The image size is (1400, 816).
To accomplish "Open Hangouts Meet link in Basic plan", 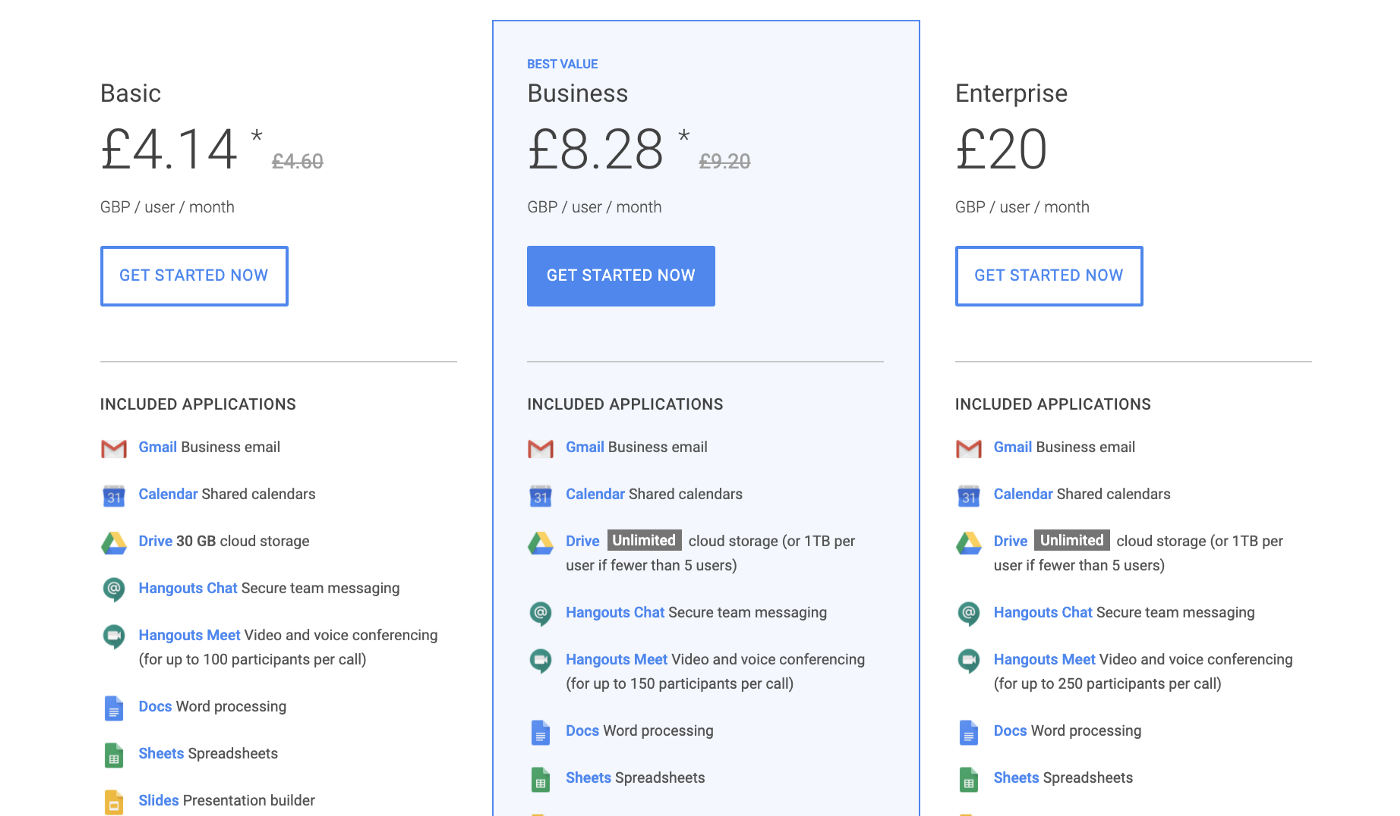I will point(190,635).
